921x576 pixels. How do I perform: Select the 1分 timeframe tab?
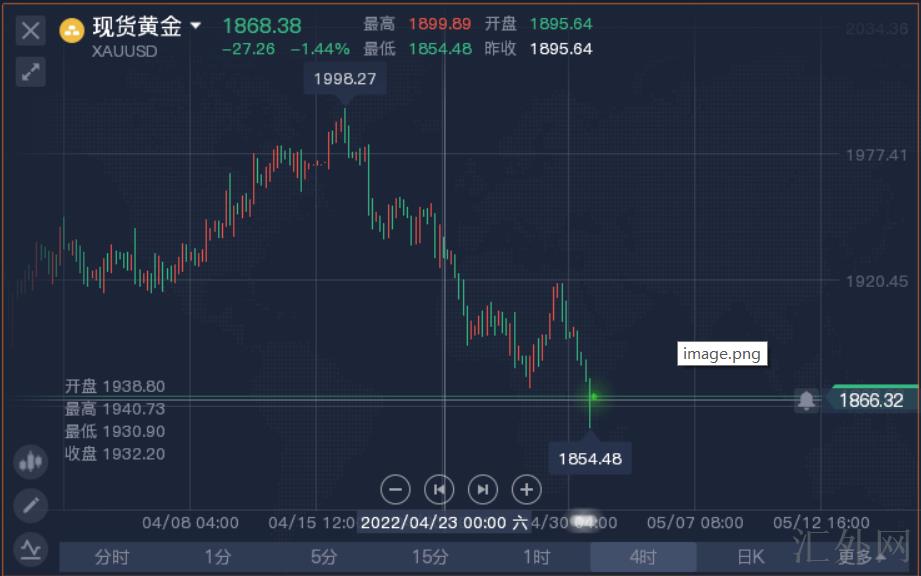point(217,557)
